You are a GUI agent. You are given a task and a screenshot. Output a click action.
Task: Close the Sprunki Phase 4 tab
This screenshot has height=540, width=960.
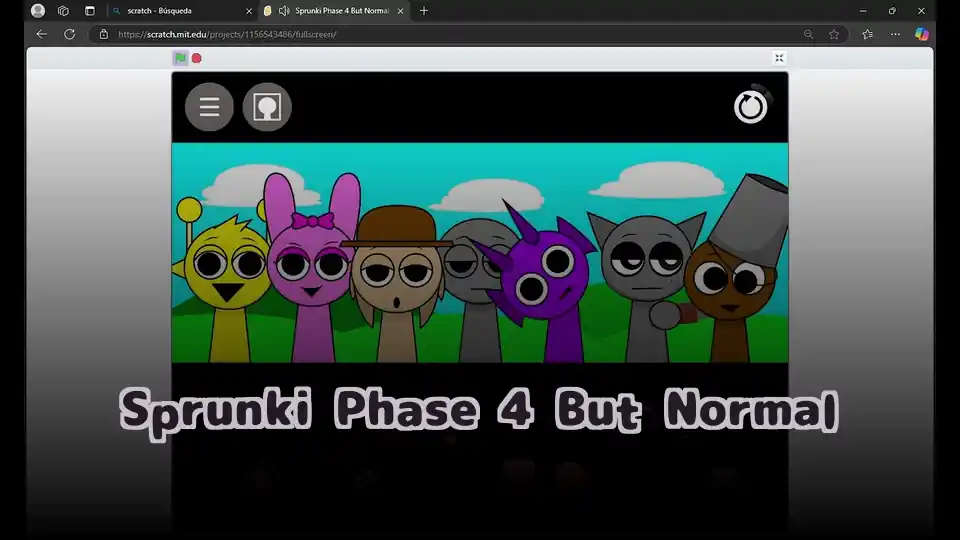[x=400, y=11]
